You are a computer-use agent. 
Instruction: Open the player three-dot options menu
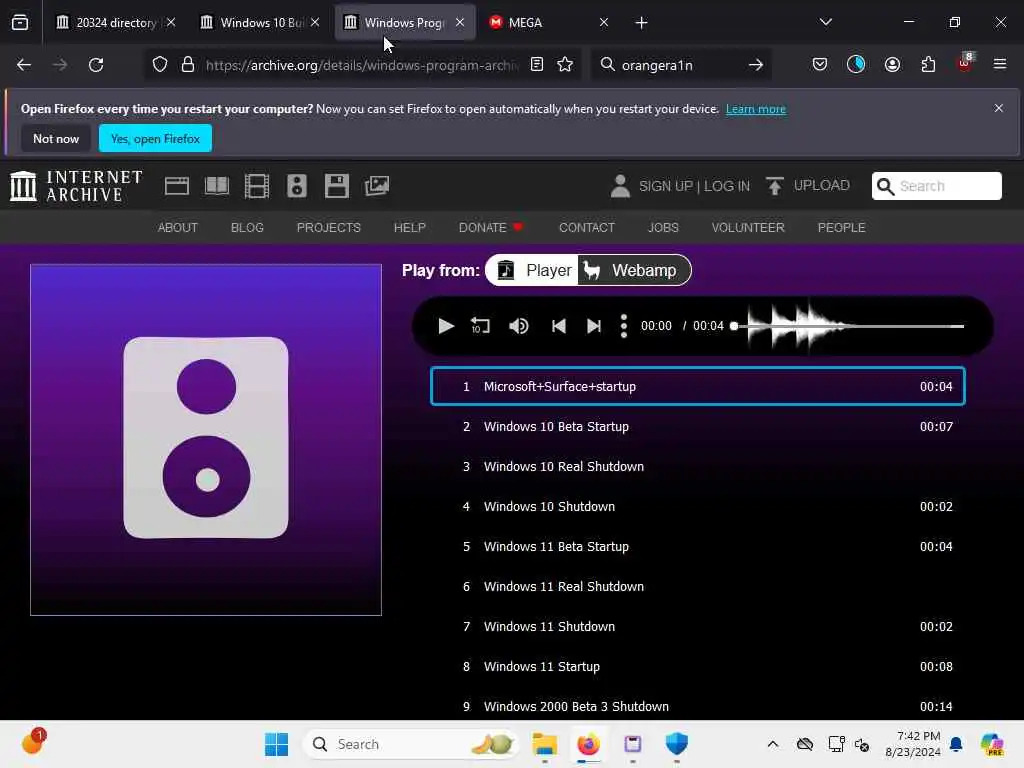tap(624, 326)
